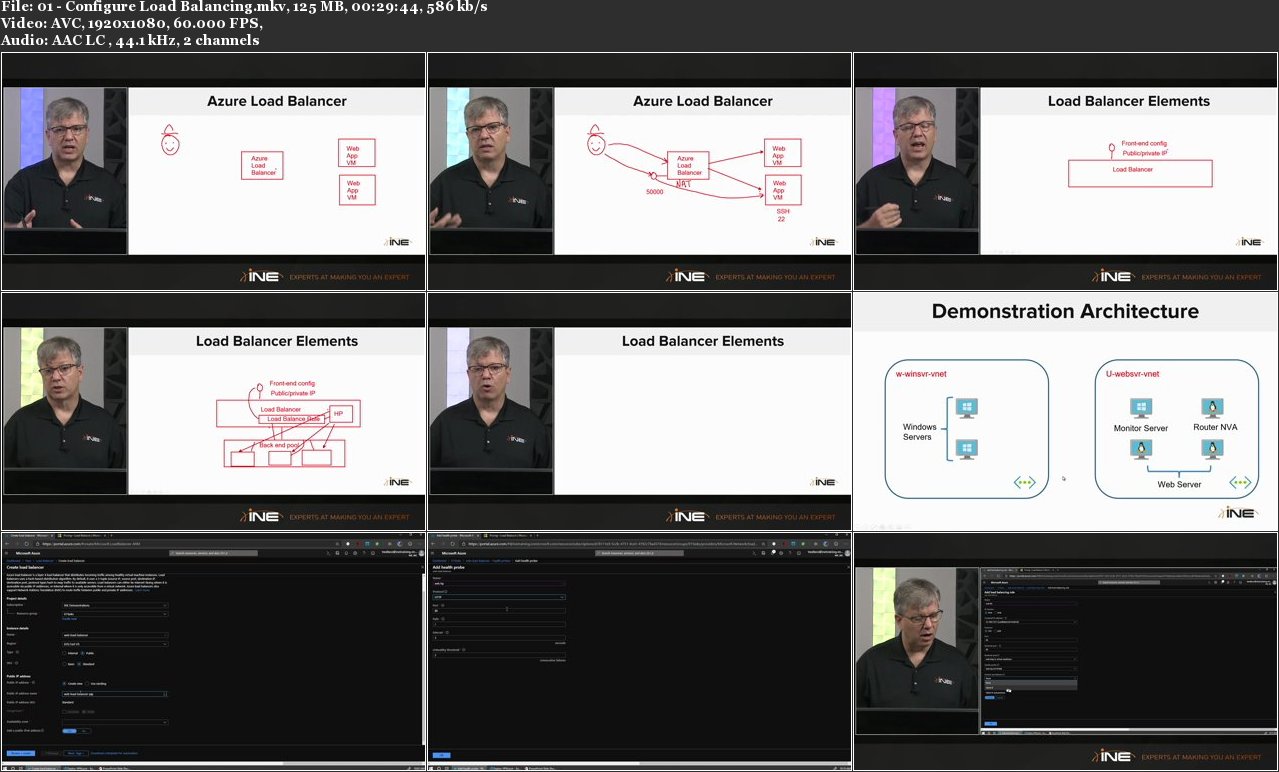Open the Load Balancer Elements thumbnail with back end pool
The width and height of the screenshot is (1279, 772).
point(213,411)
